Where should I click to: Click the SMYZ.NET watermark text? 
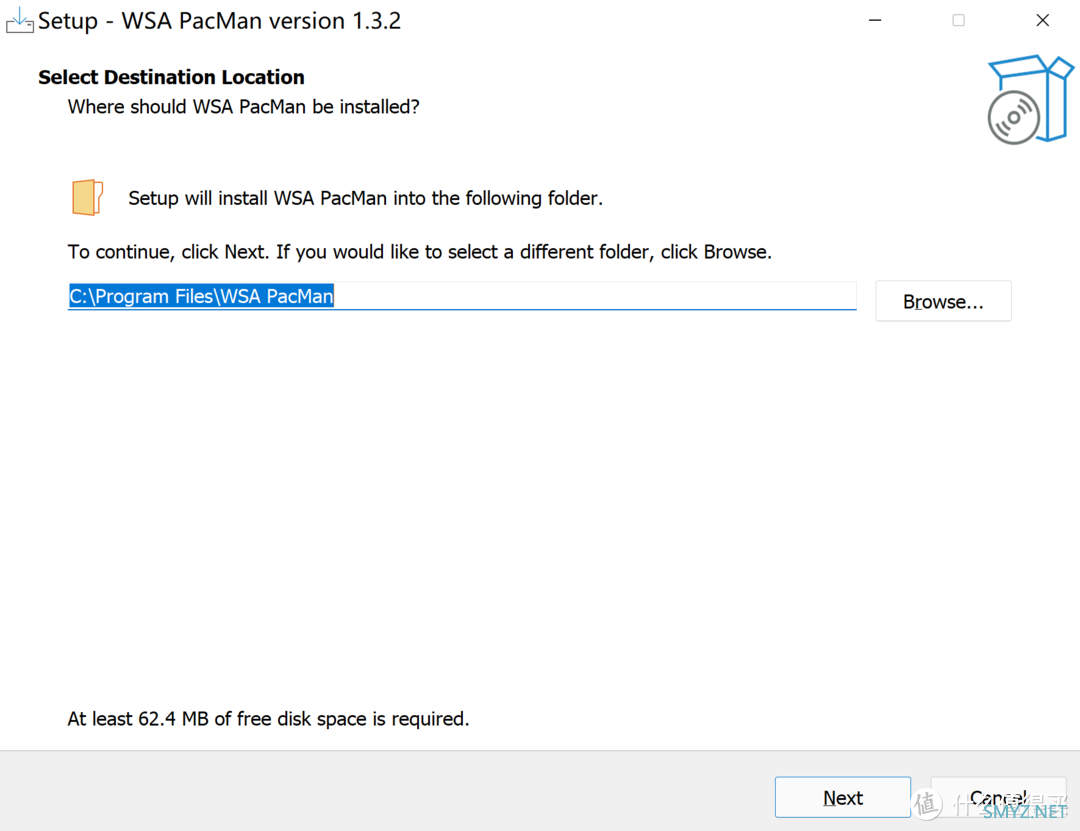tap(1025, 811)
